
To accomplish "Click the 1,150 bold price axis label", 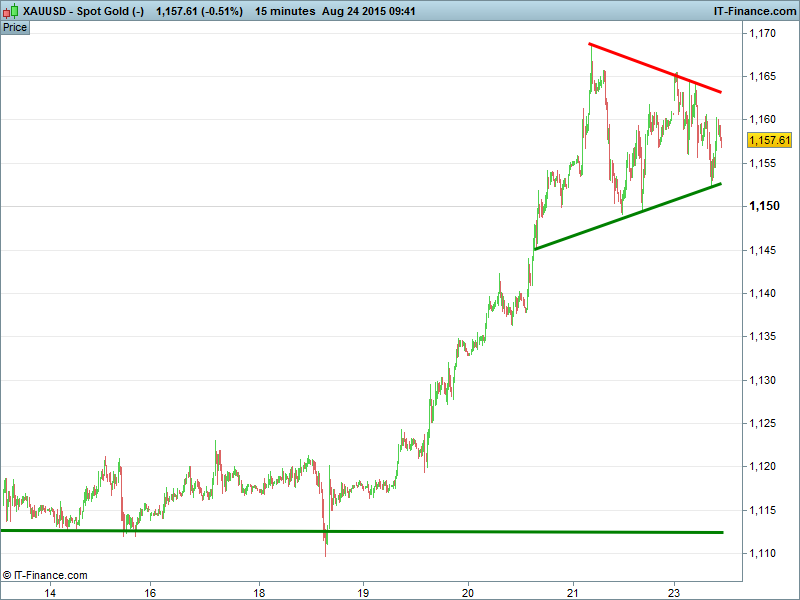I will coord(765,206).
